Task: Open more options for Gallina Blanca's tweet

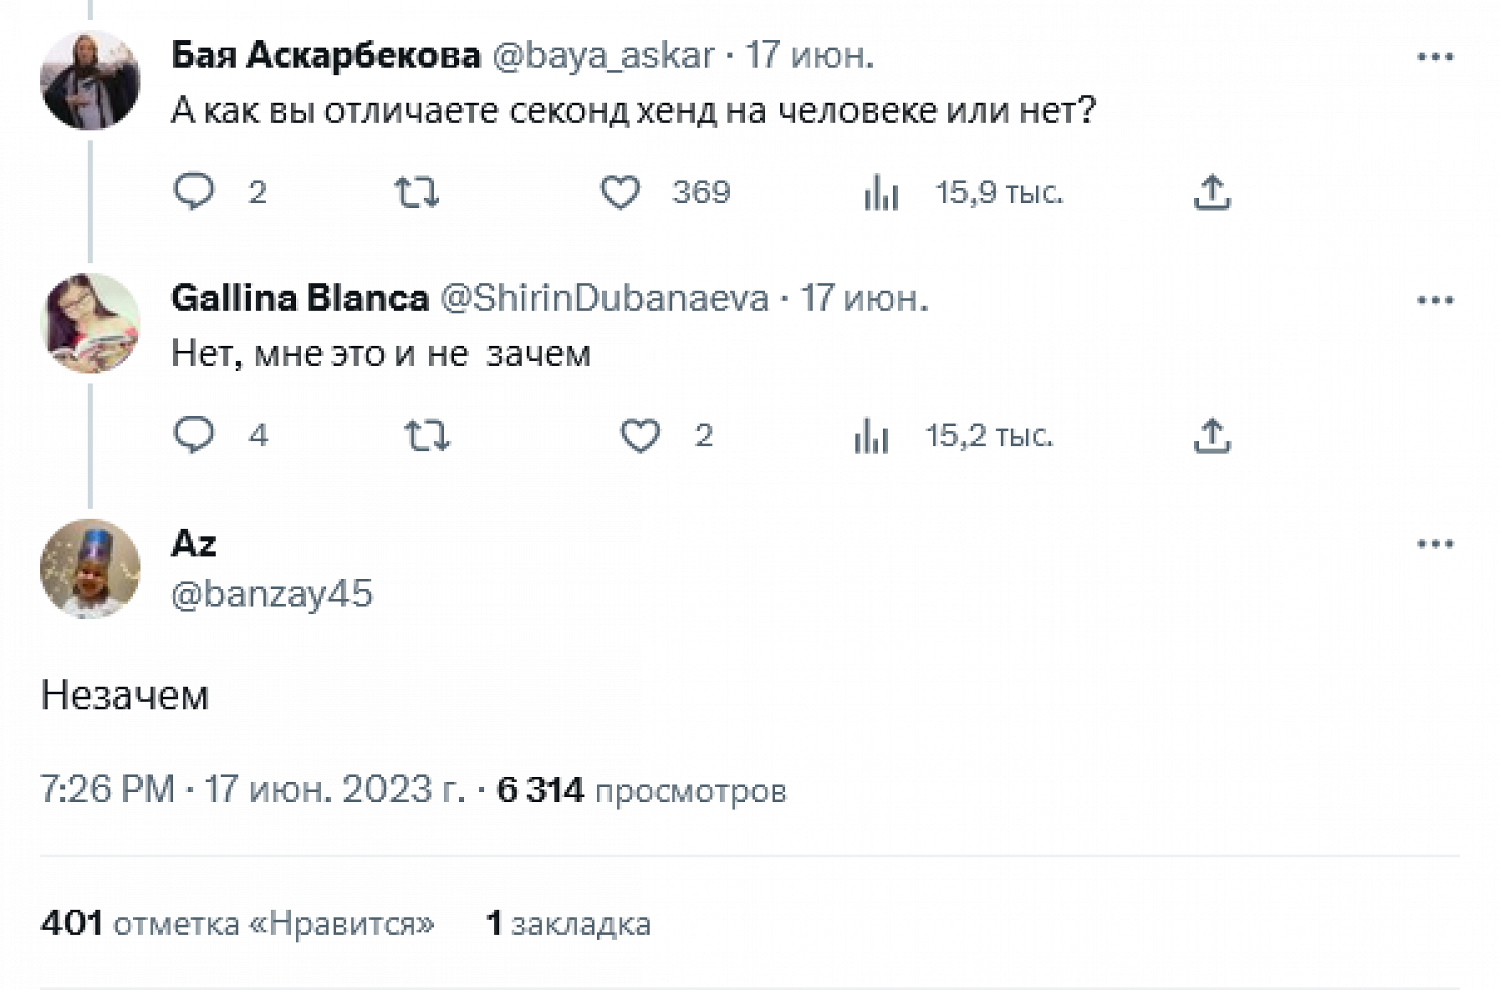Action: click(1435, 300)
